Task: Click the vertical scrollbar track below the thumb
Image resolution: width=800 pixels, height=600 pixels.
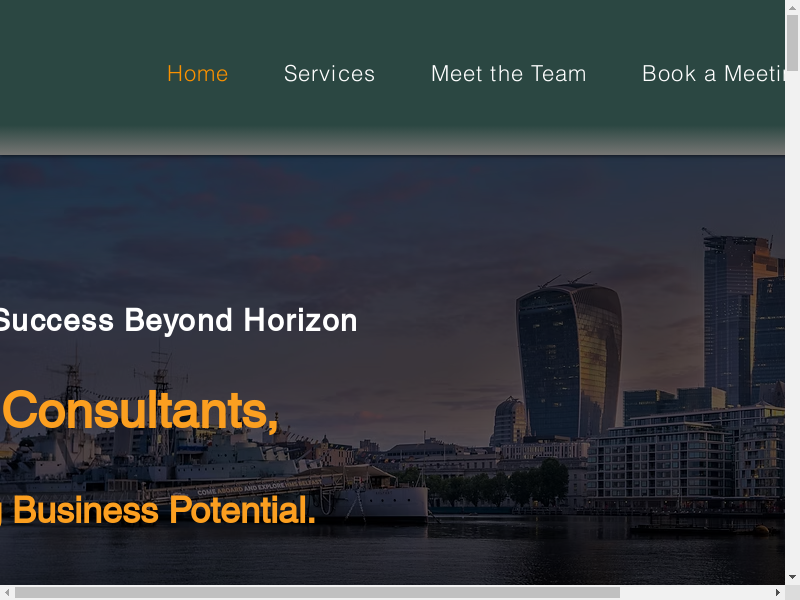Action: coord(792,321)
